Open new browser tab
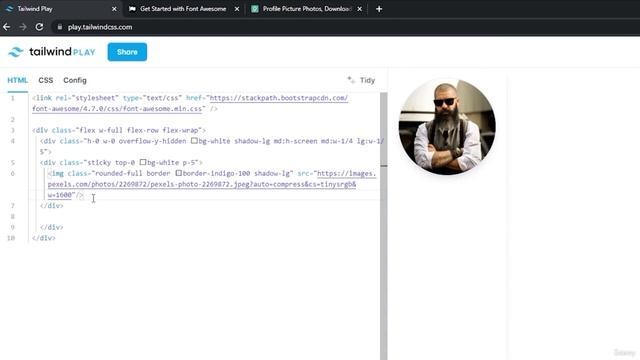Viewport: 640px width, 360px height. (379, 9)
